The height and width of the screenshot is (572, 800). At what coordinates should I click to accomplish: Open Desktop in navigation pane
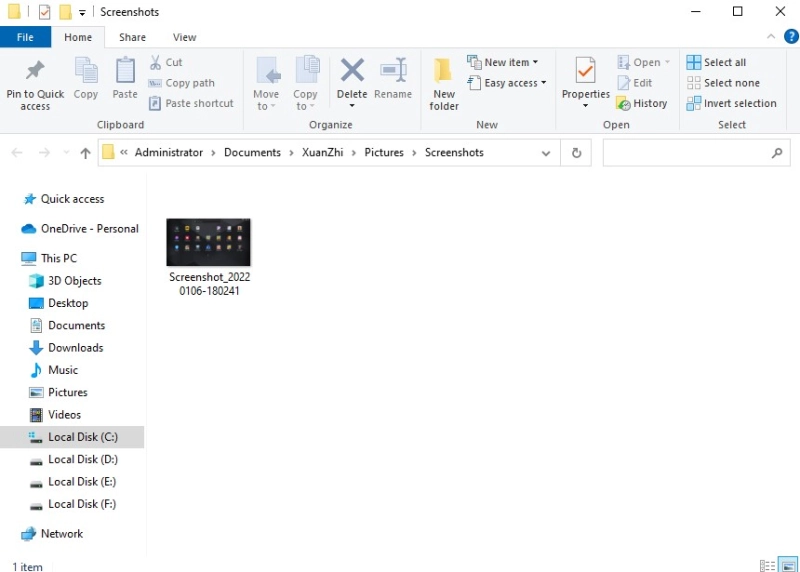(59, 303)
